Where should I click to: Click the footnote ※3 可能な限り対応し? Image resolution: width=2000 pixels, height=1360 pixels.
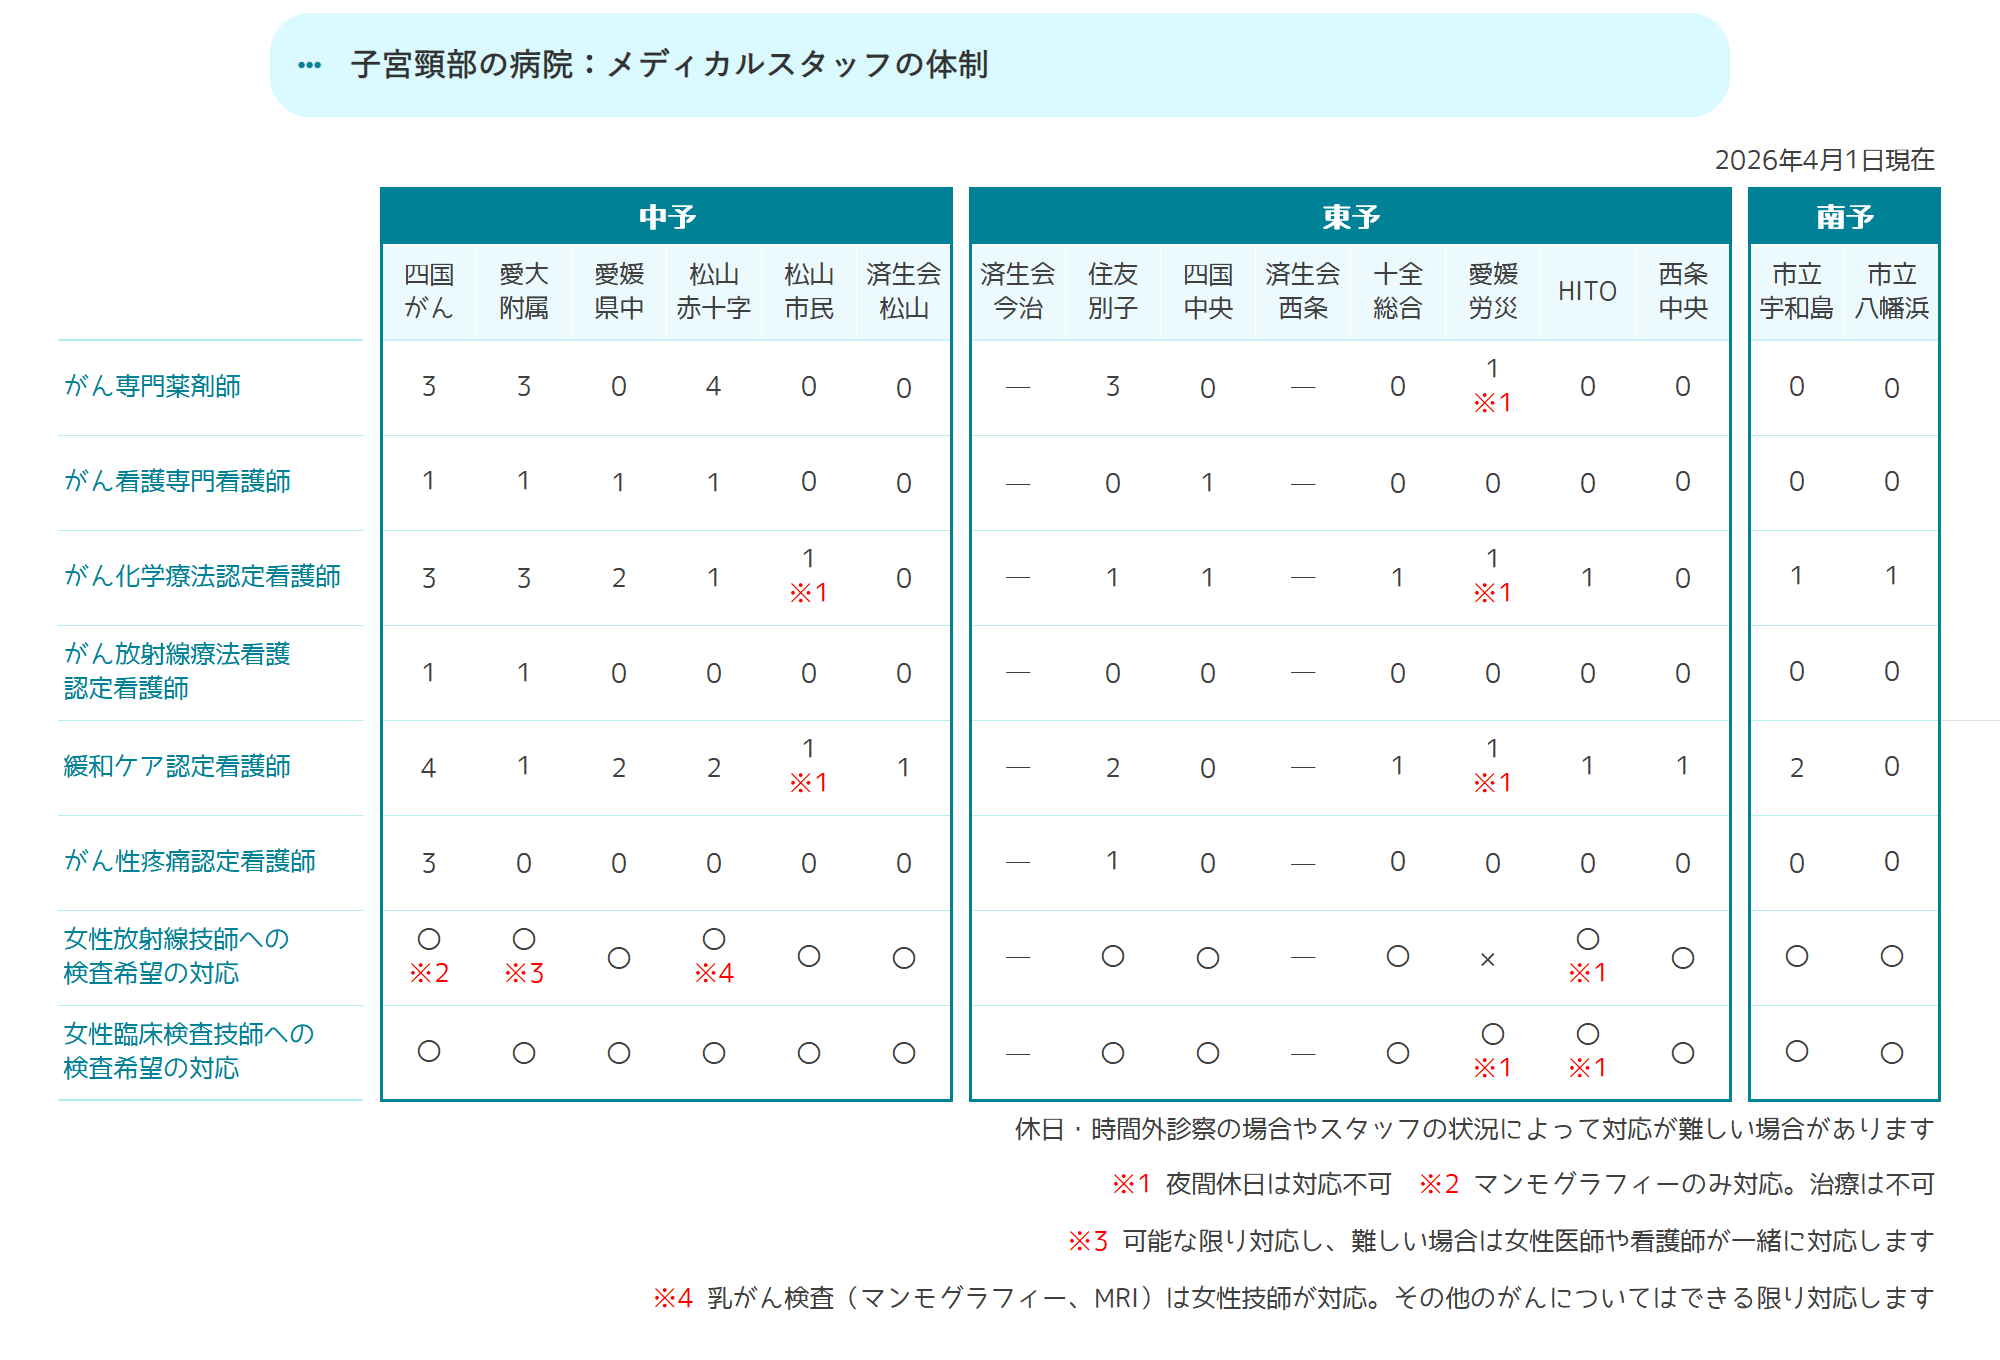coord(1501,1241)
